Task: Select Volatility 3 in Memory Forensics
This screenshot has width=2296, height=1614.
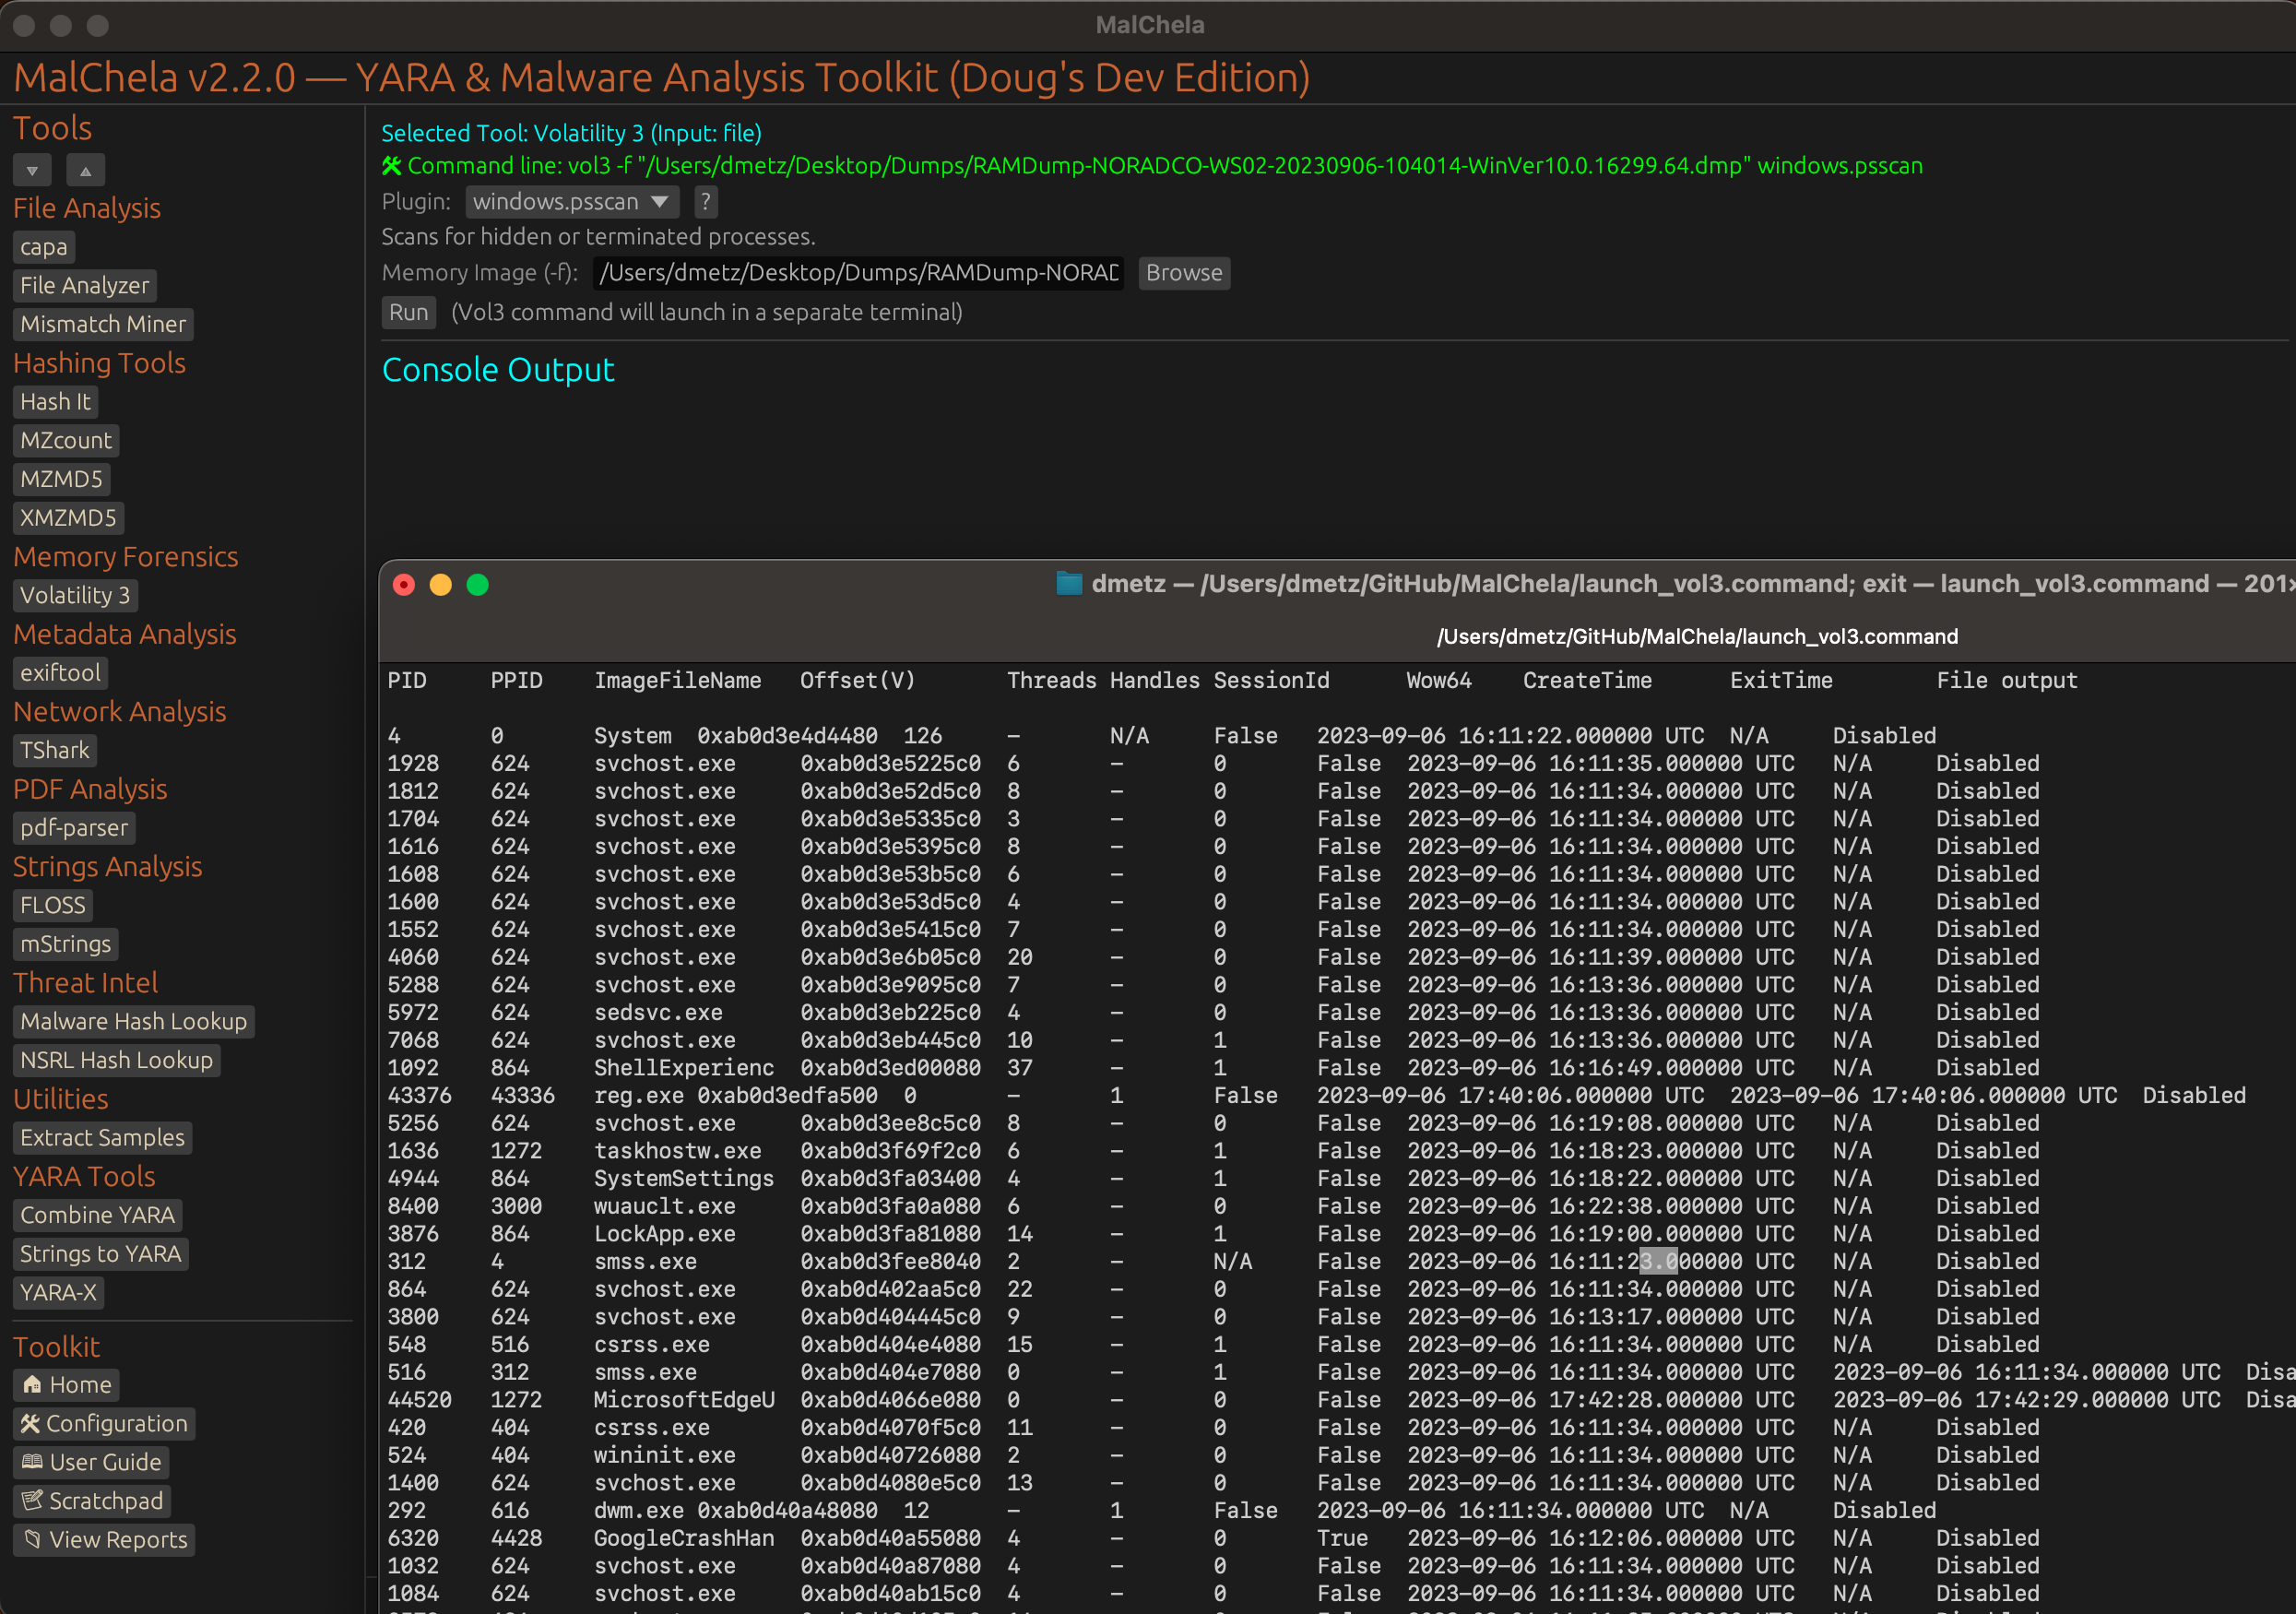Action: click(x=75, y=596)
